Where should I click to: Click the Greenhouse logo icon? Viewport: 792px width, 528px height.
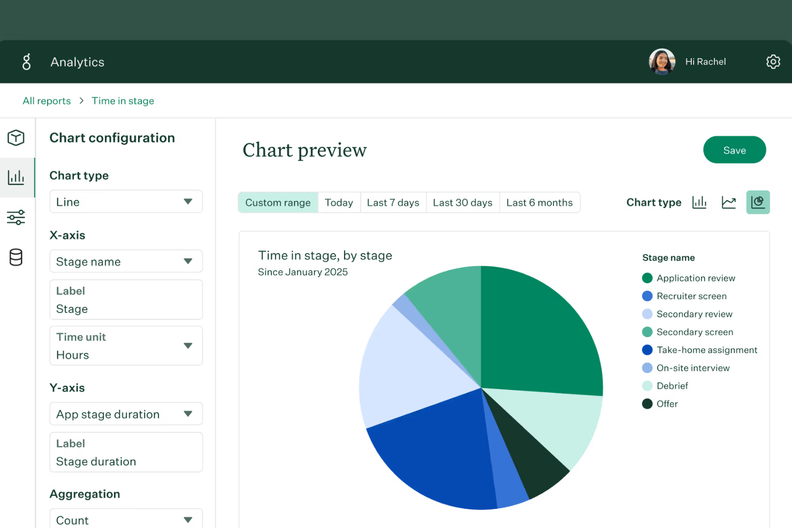pos(26,62)
